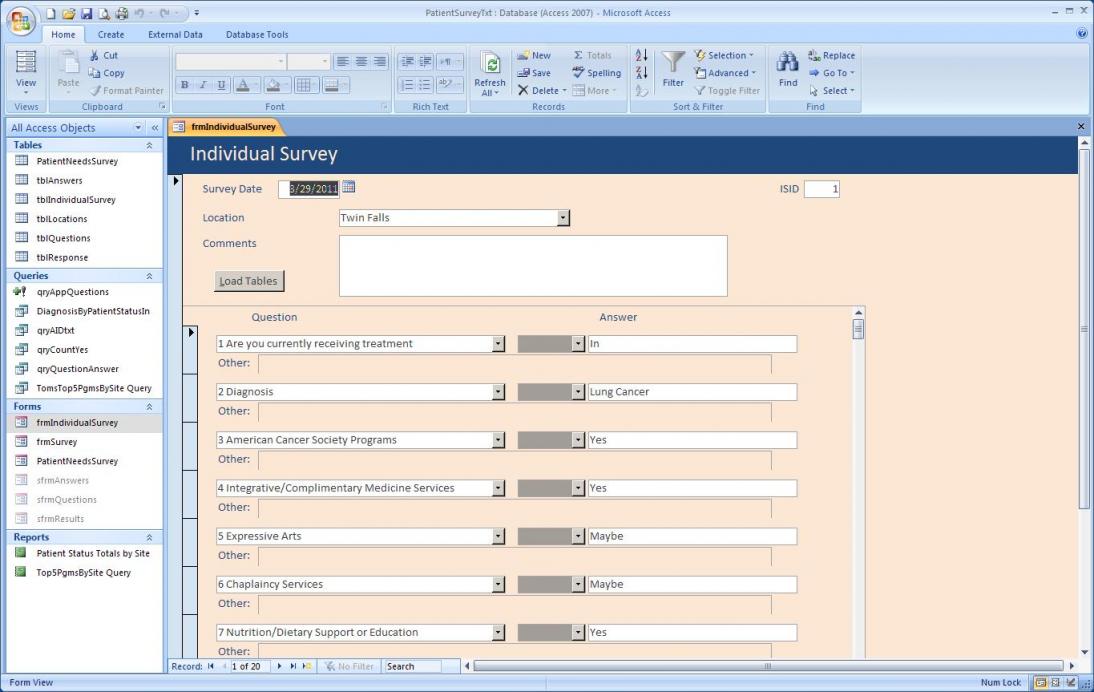Open the Create ribbon tab

111,34
